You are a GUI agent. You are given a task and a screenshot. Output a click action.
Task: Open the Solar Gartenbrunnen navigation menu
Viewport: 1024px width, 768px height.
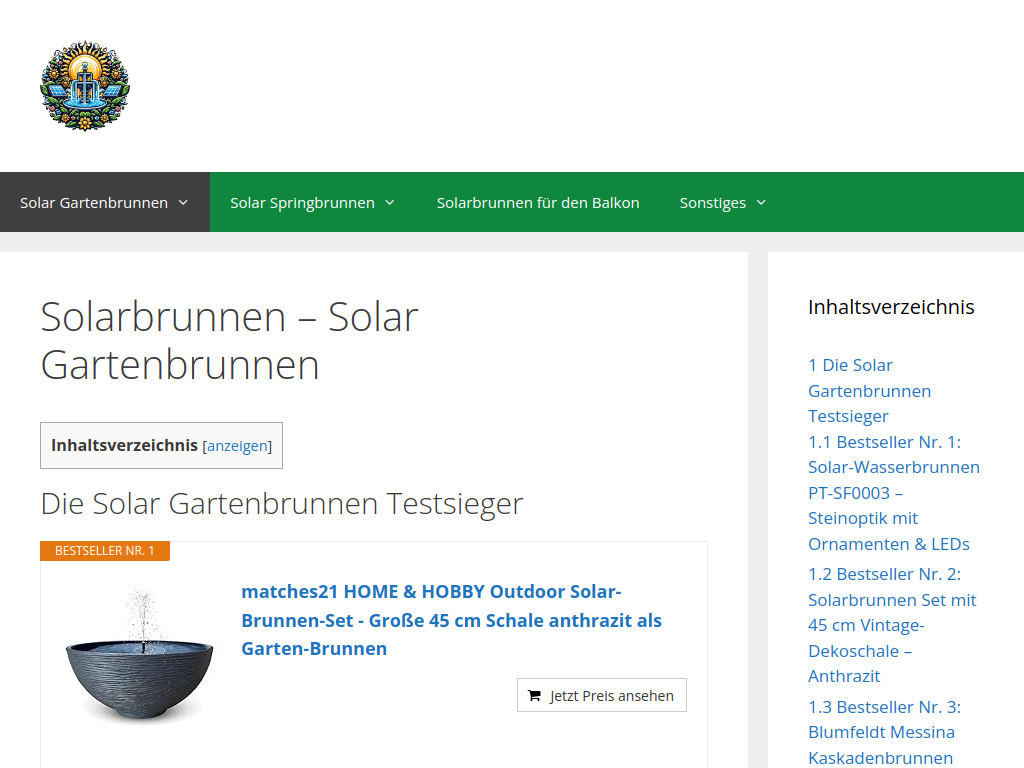(x=94, y=202)
